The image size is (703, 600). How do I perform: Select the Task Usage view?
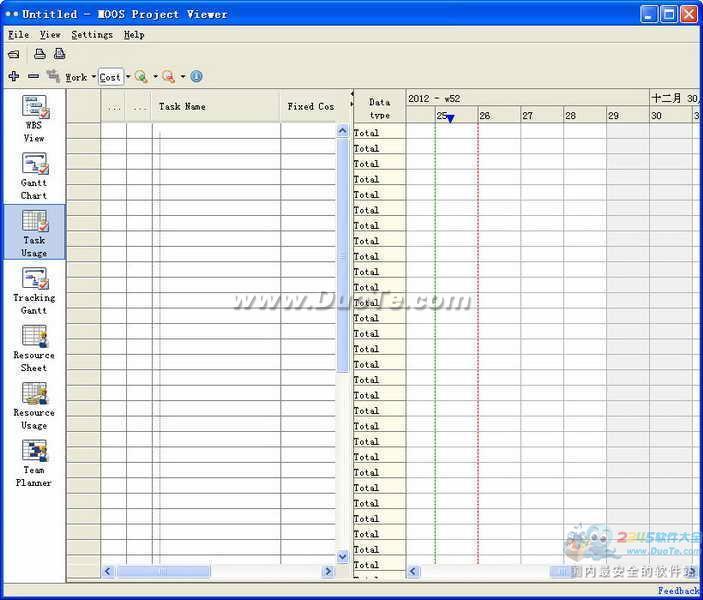(35, 233)
